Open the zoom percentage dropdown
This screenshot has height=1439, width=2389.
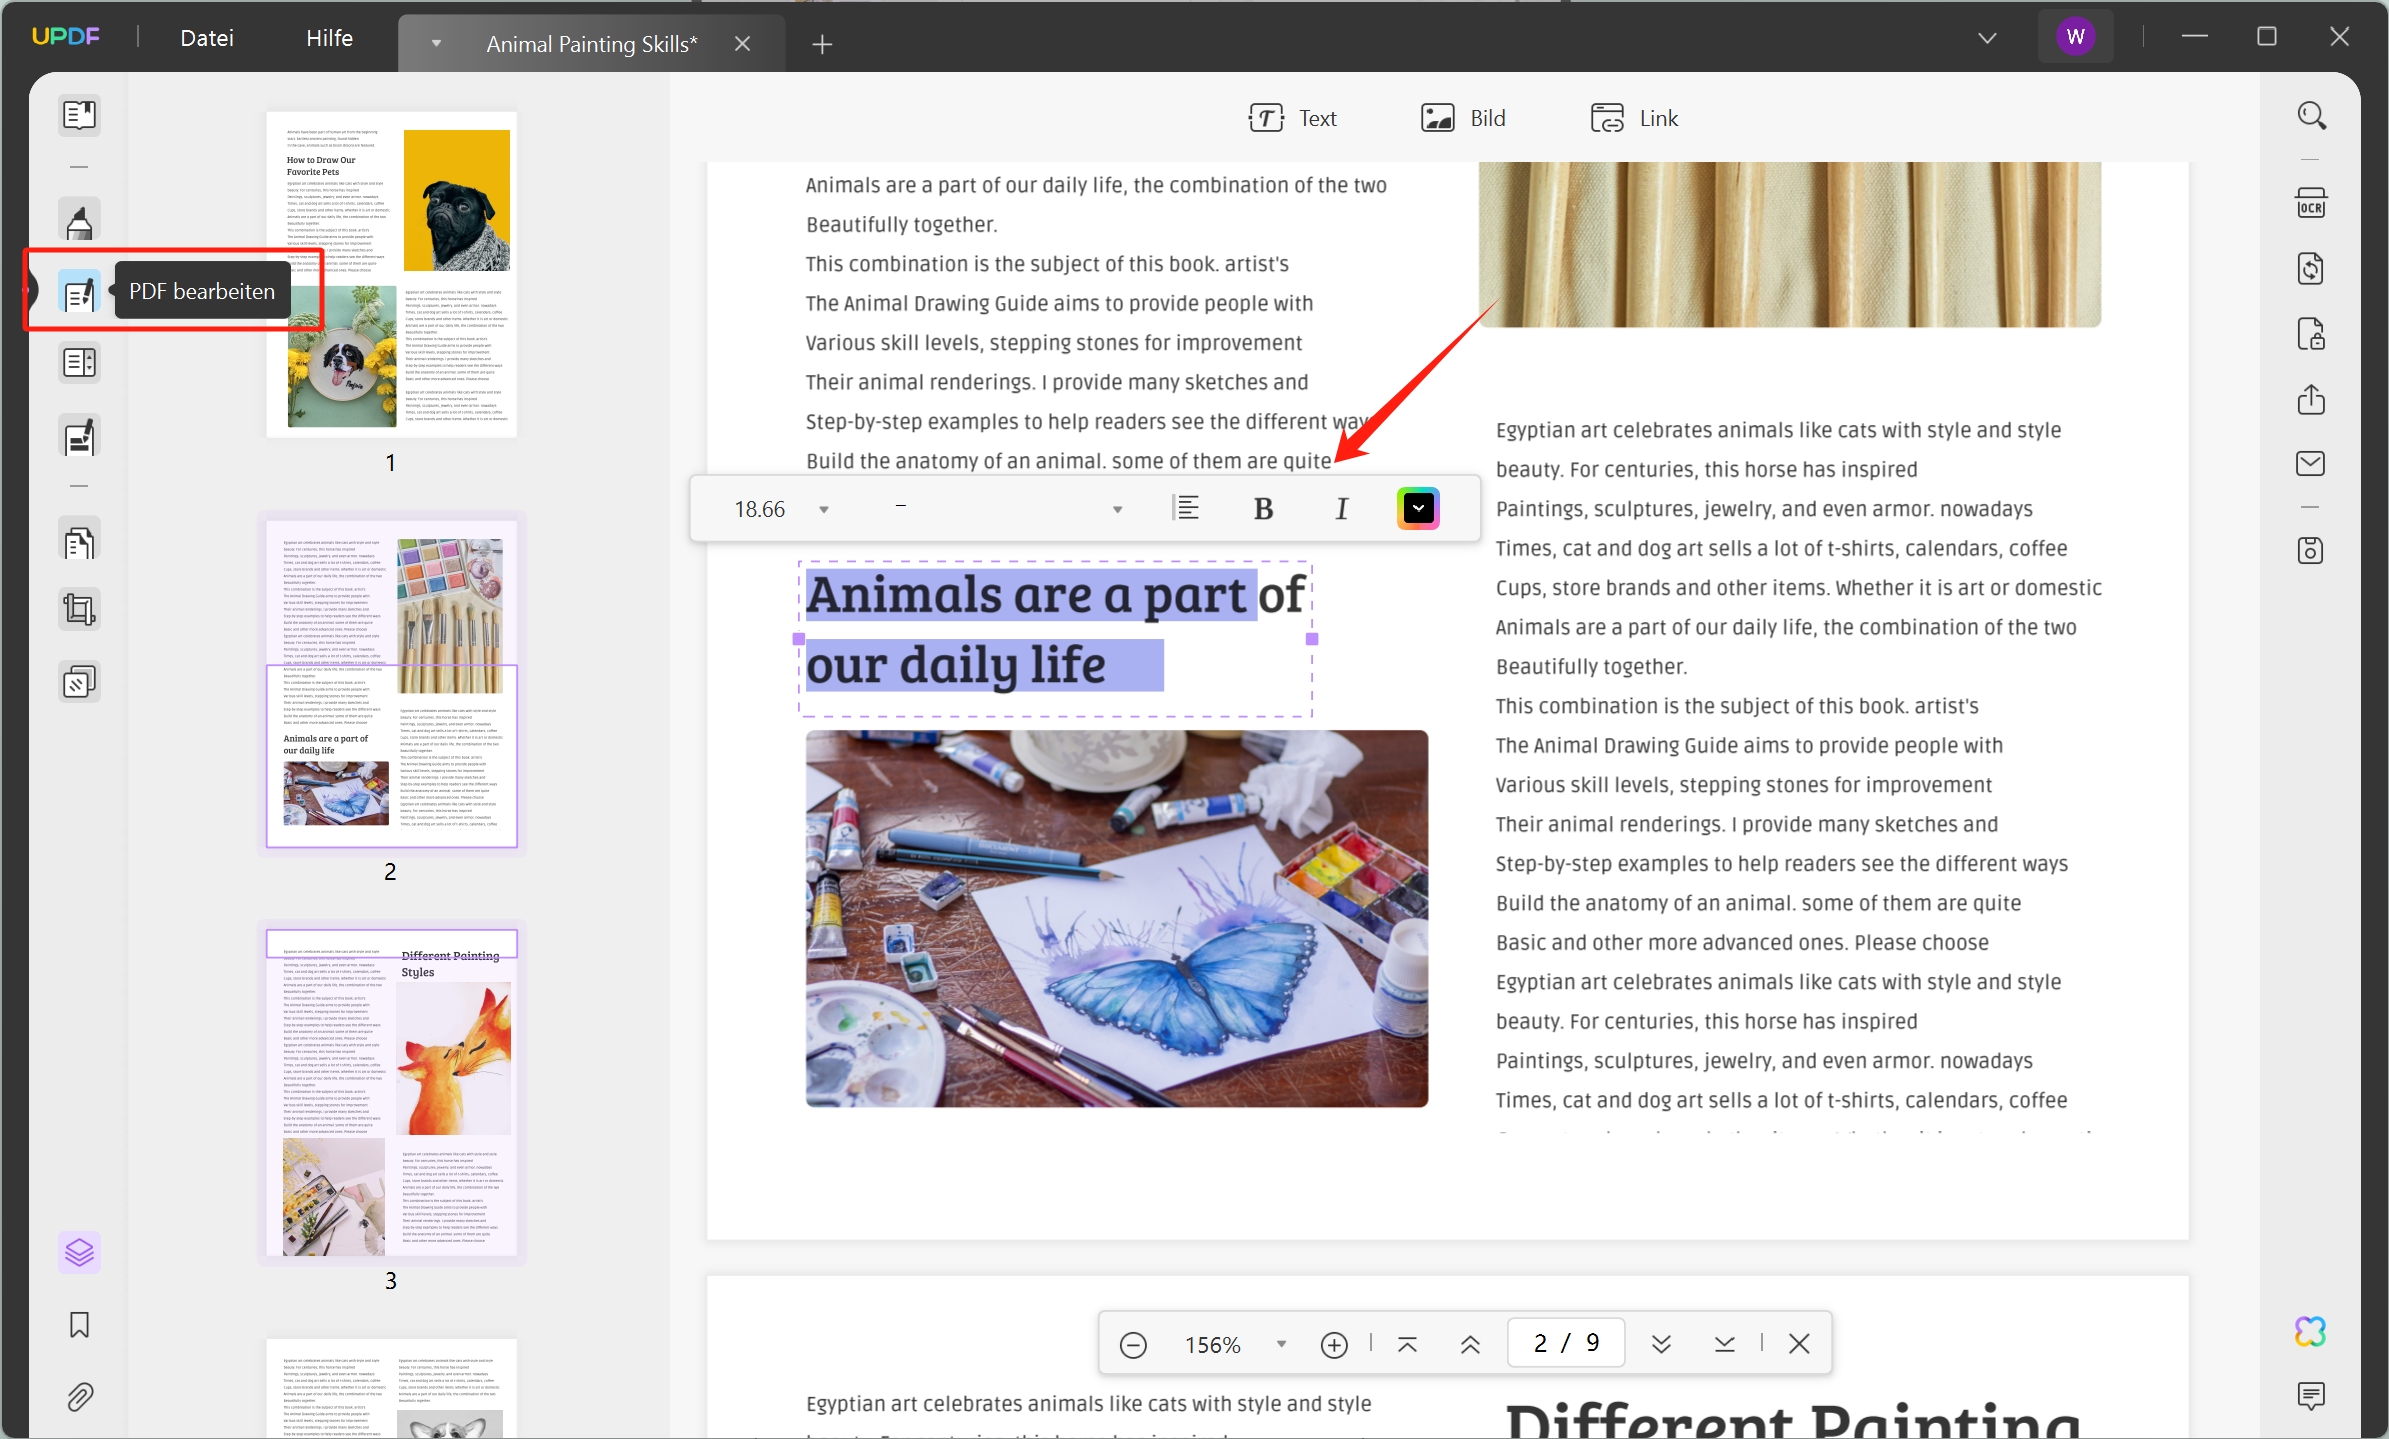pos(1281,1343)
